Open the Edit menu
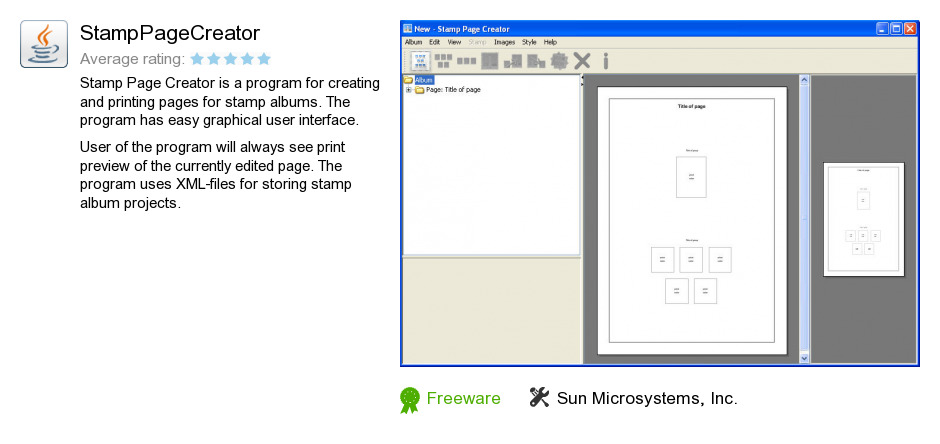 click(x=435, y=43)
